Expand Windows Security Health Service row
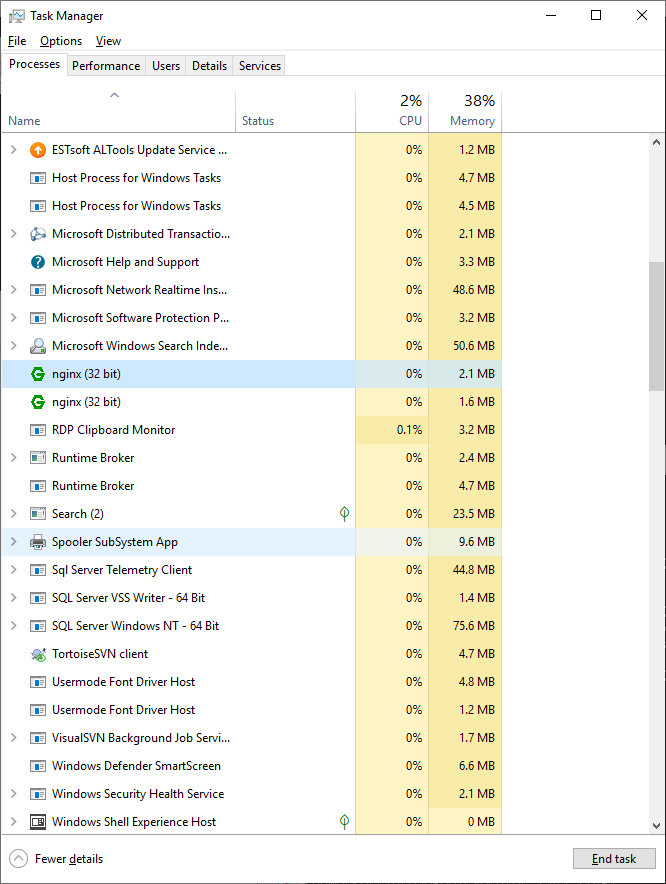This screenshot has height=884, width=666. pyautogui.click(x=14, y=794)
